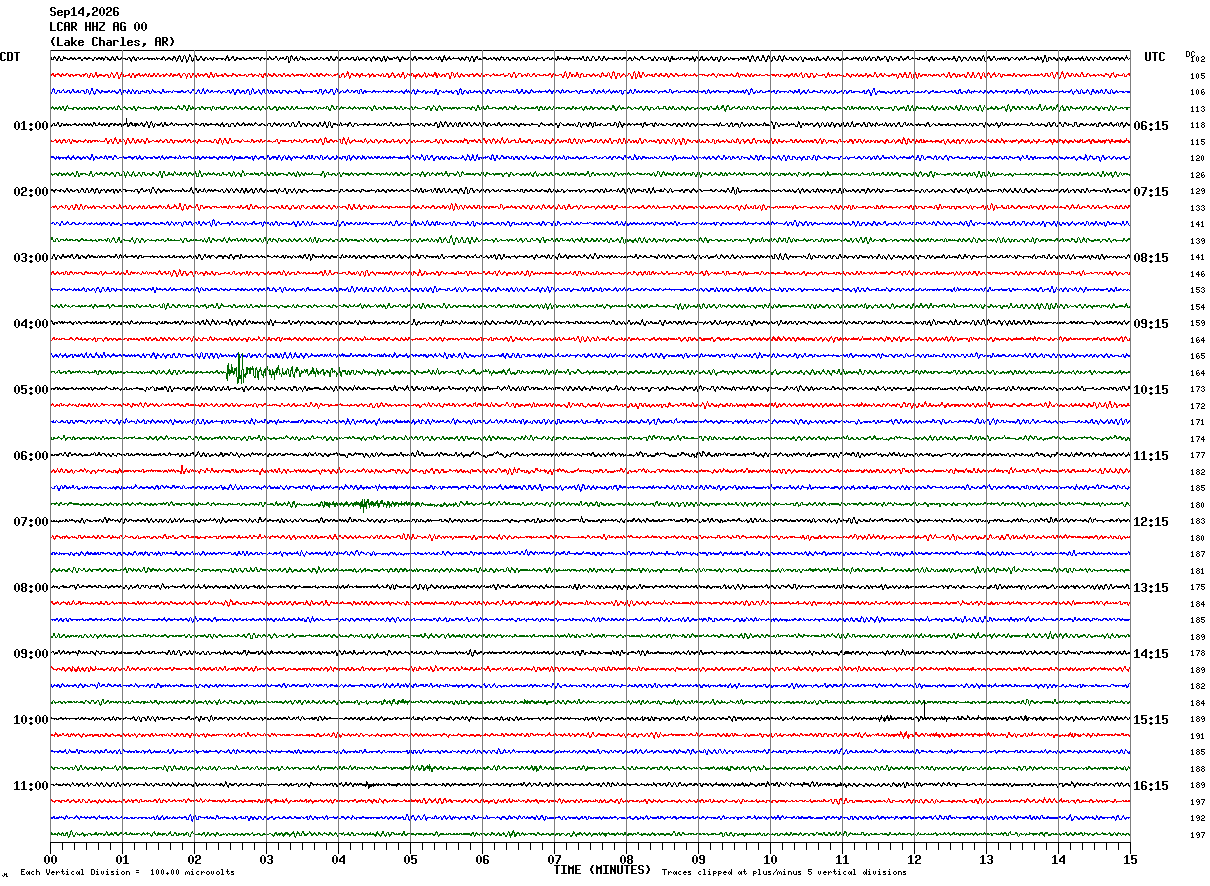
Task: Select the 11:00 CDT hour label
Action: point(31,786)
